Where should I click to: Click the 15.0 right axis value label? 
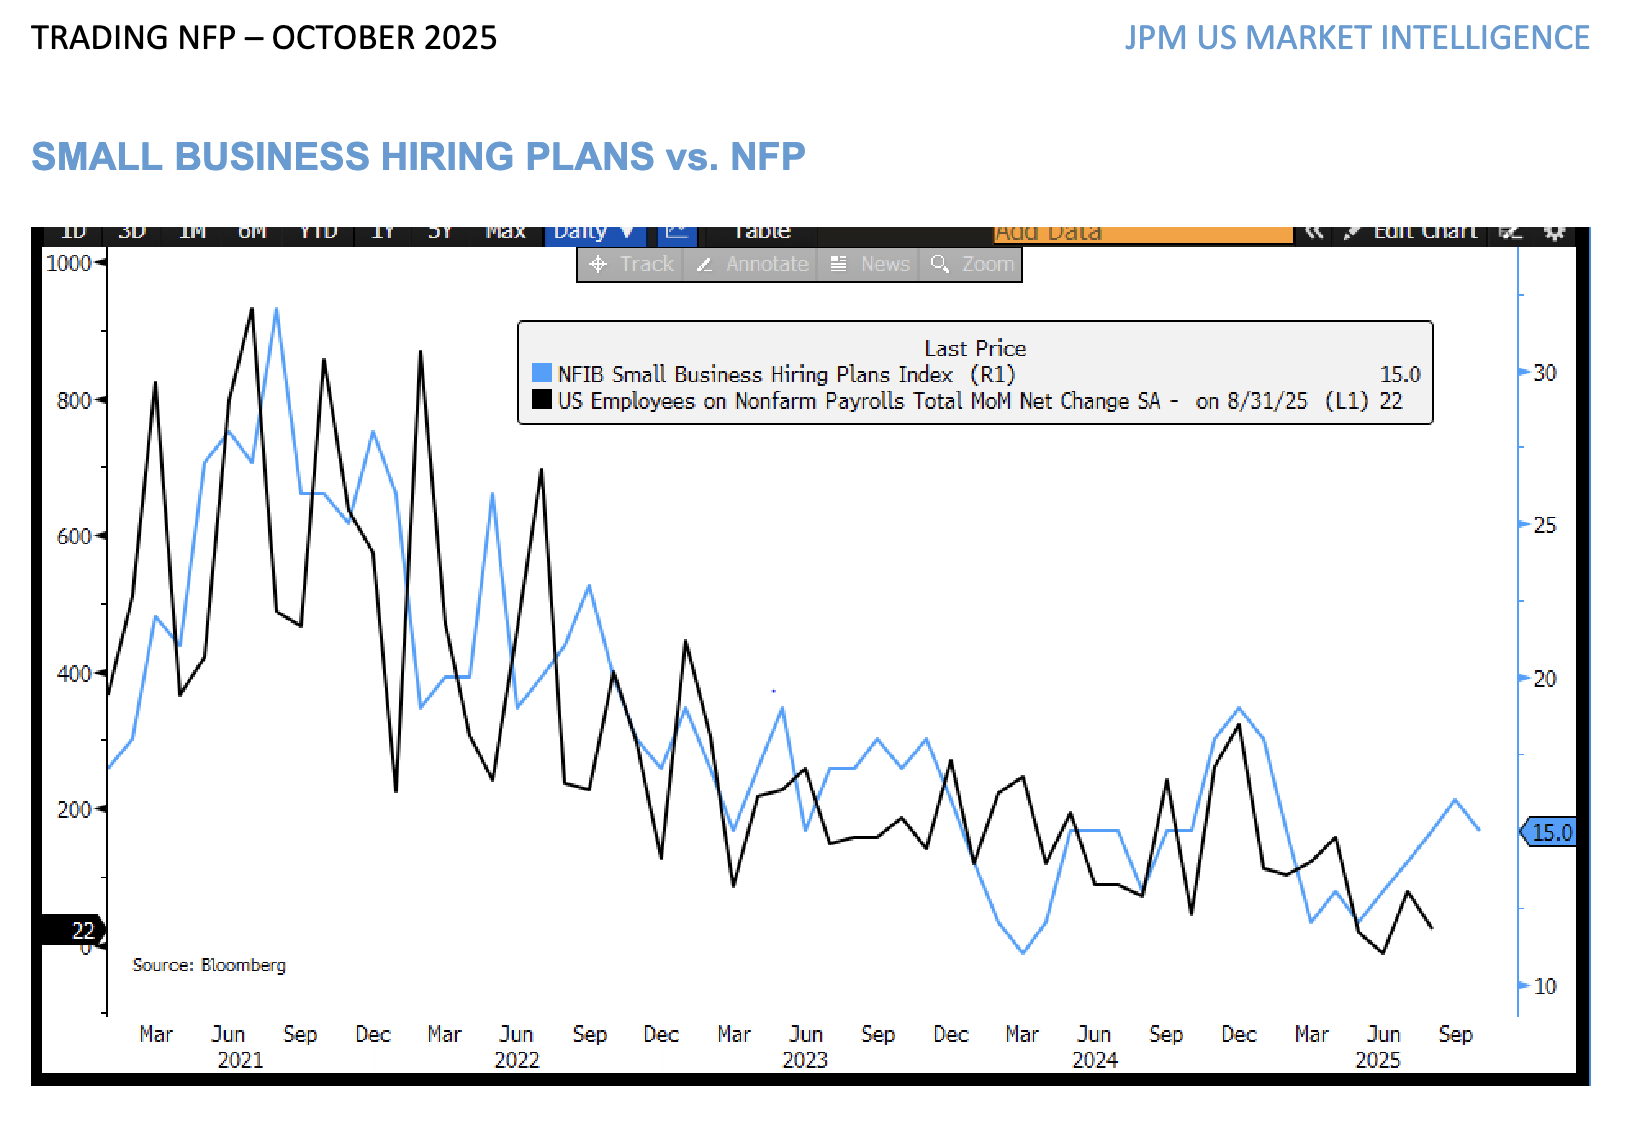tap(1551, 832)
